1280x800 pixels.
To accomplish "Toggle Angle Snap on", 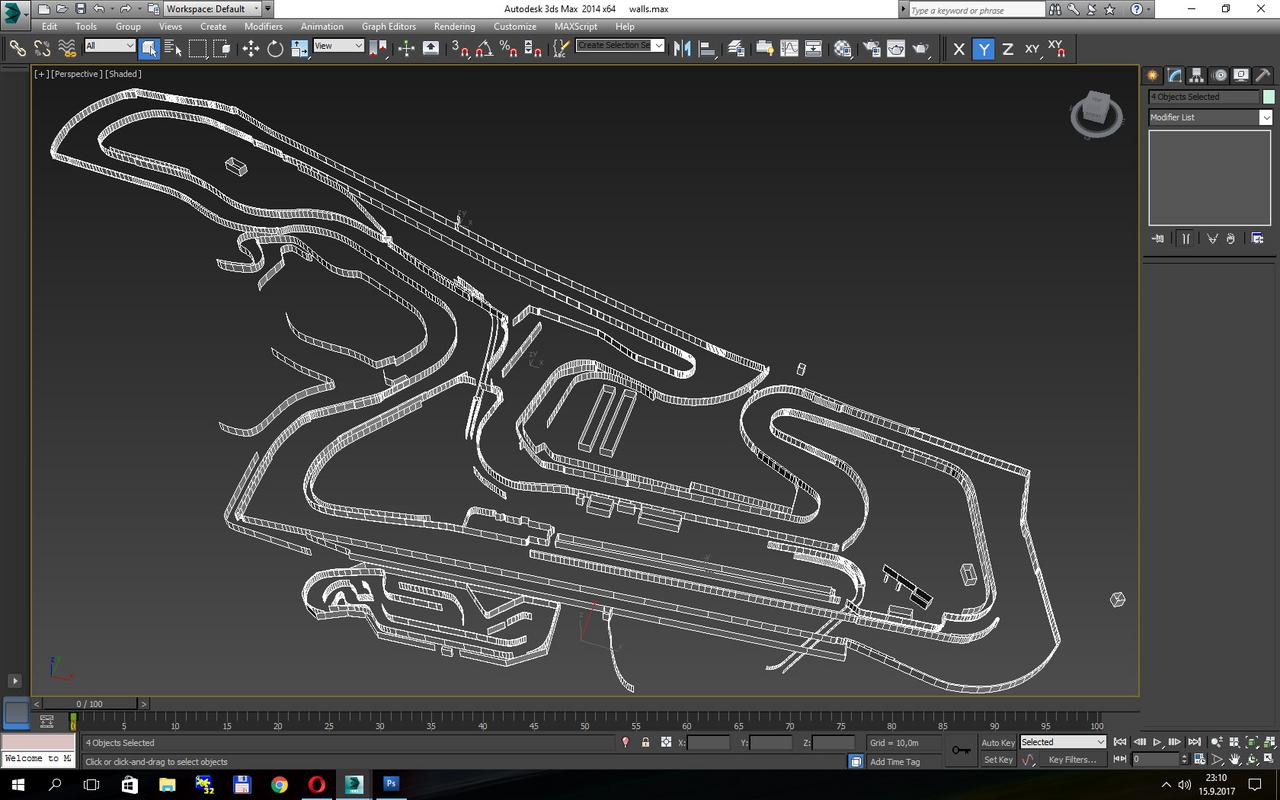I will click(484, 48).
